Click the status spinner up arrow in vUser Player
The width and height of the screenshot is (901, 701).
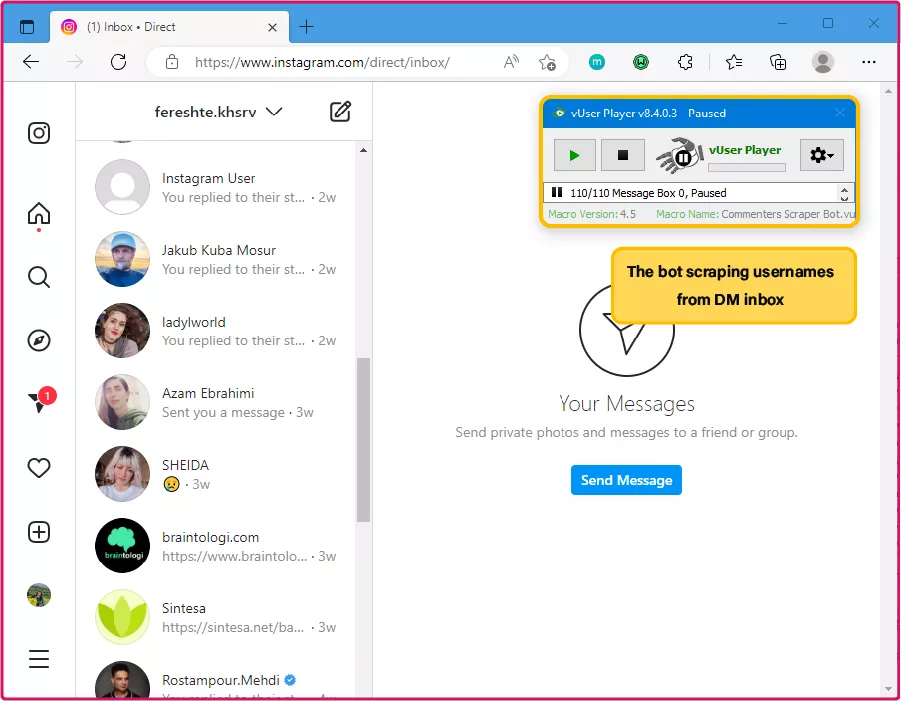tap(844, 189)
